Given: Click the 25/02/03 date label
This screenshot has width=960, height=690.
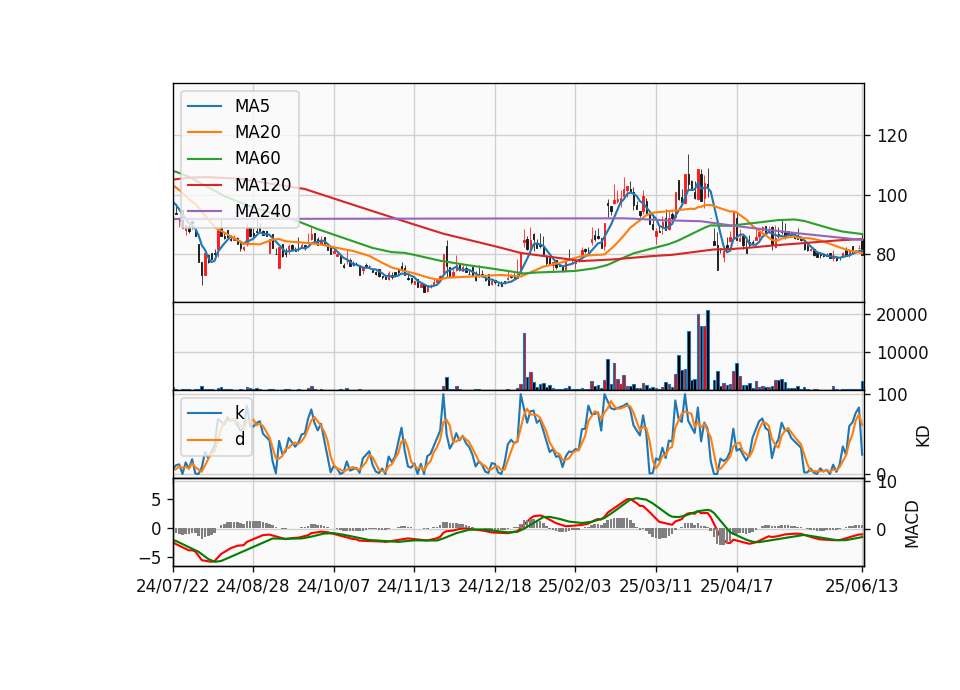Looking at the screenshot, I should coord(575,586).
